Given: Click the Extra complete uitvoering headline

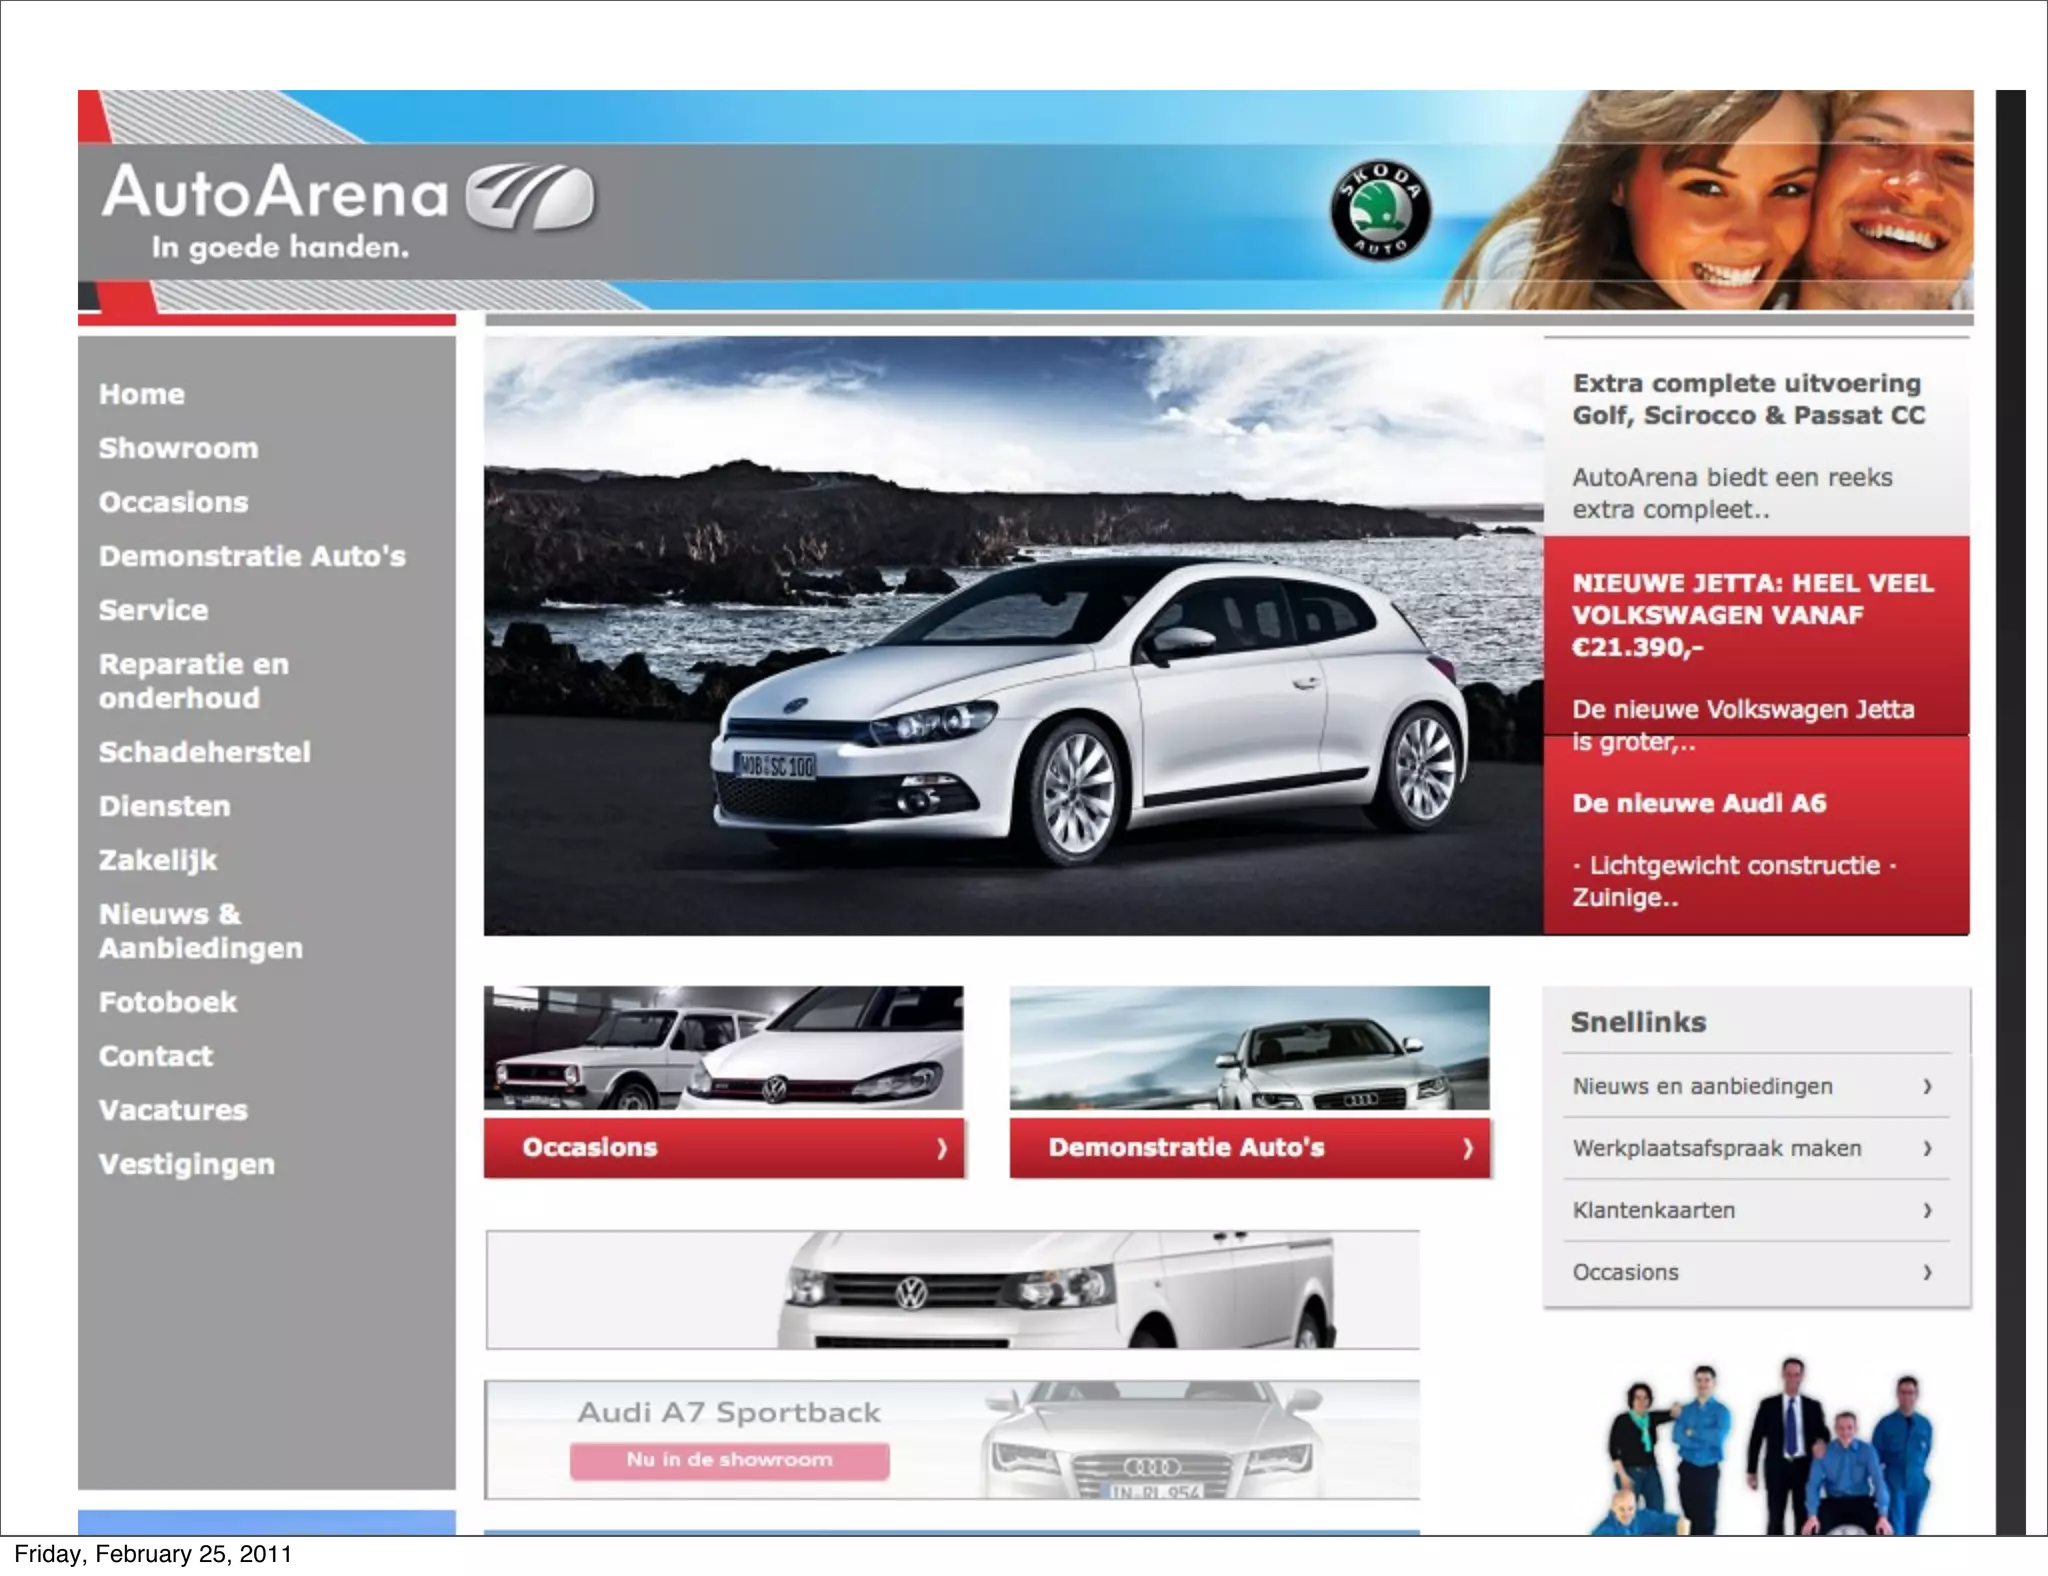Looking at the screenshot, I should coord(1747,399).
